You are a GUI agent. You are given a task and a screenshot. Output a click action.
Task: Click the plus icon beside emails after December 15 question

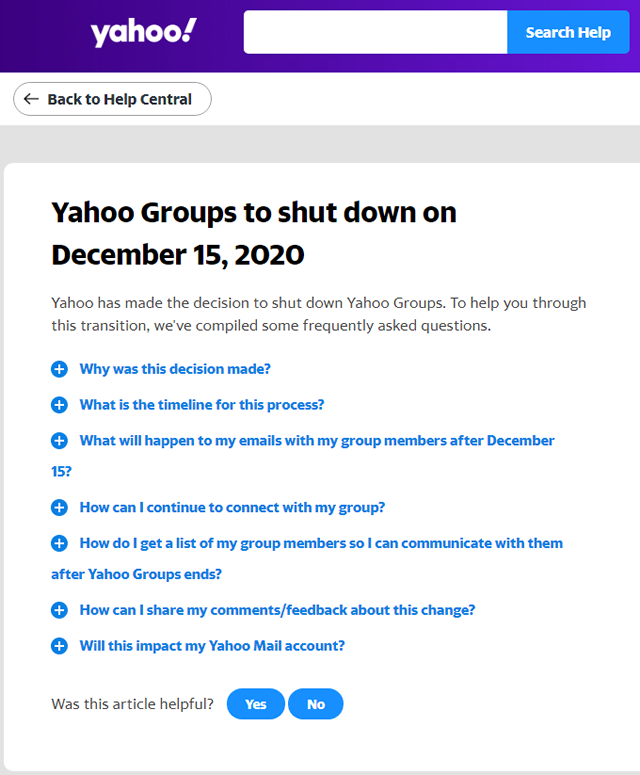point(60,441)
